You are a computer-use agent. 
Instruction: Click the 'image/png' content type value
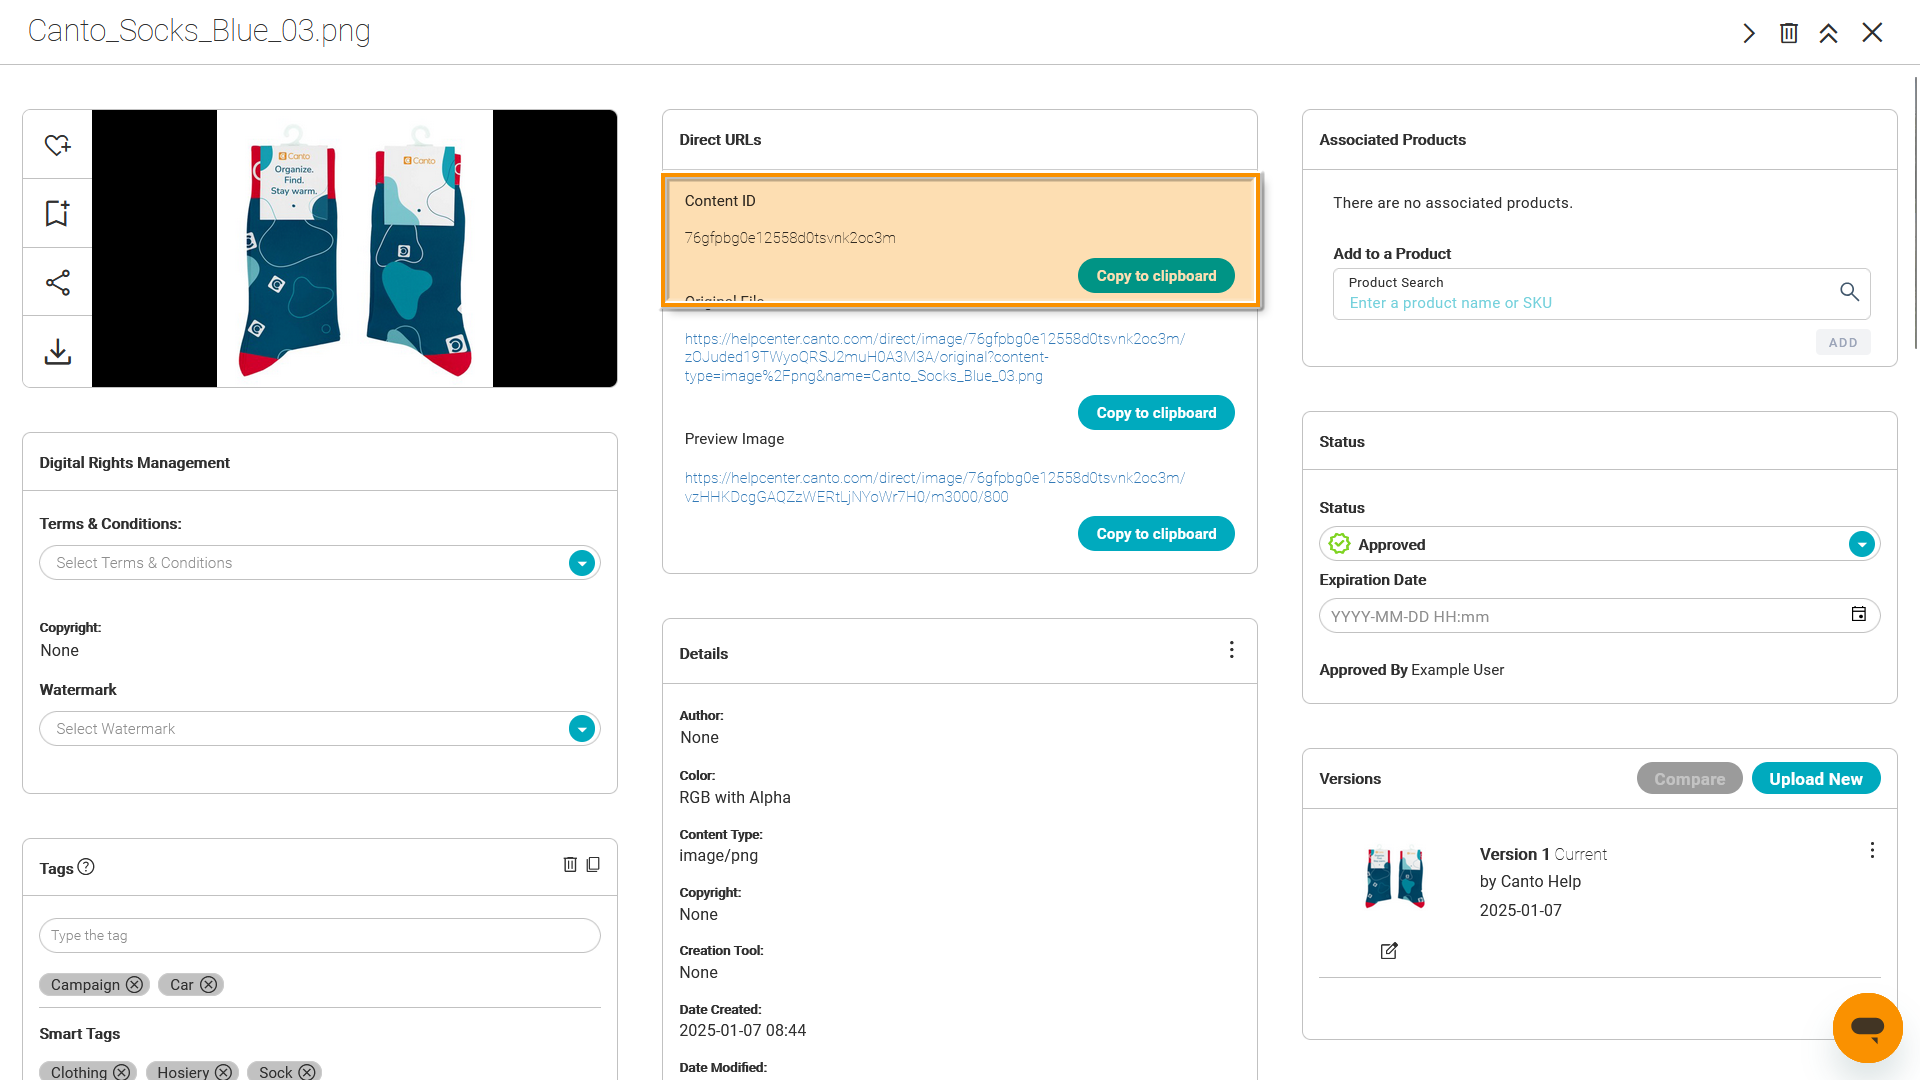pos(718,856)
